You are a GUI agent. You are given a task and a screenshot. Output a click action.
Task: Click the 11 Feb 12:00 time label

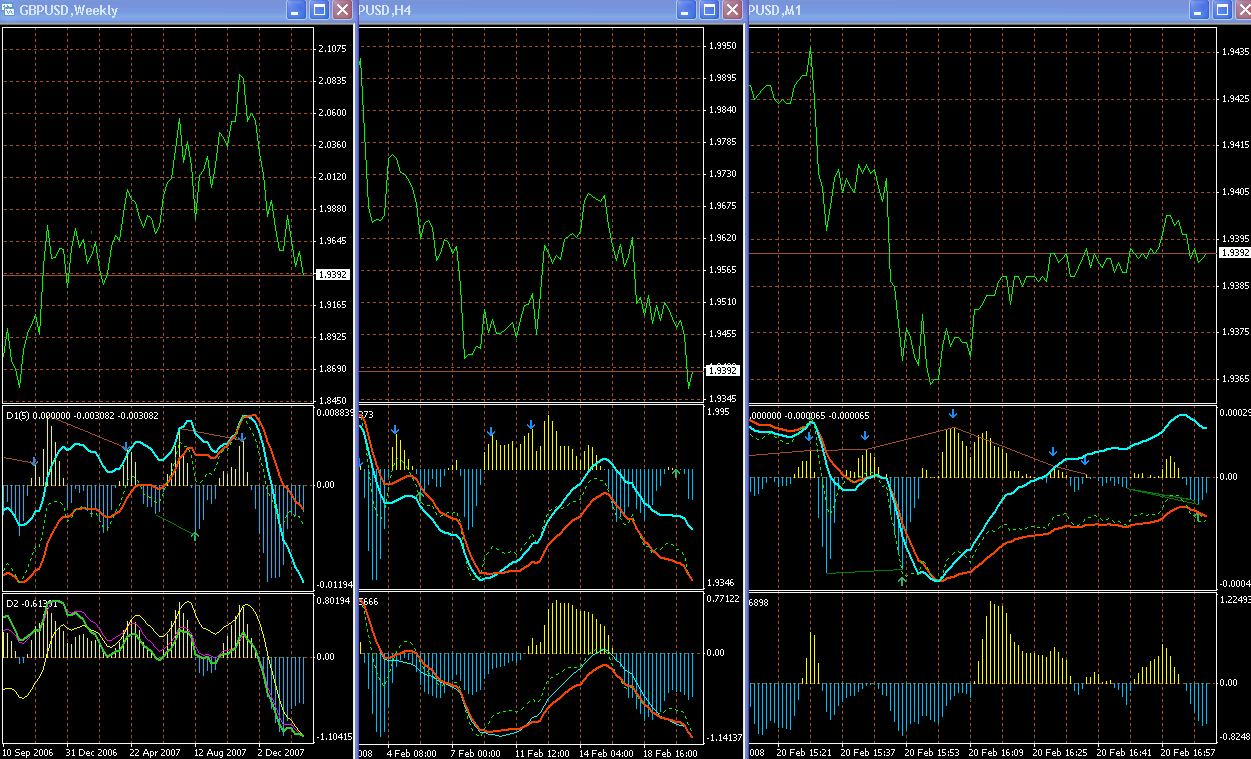pyautogui.click(x=542, y=751)
